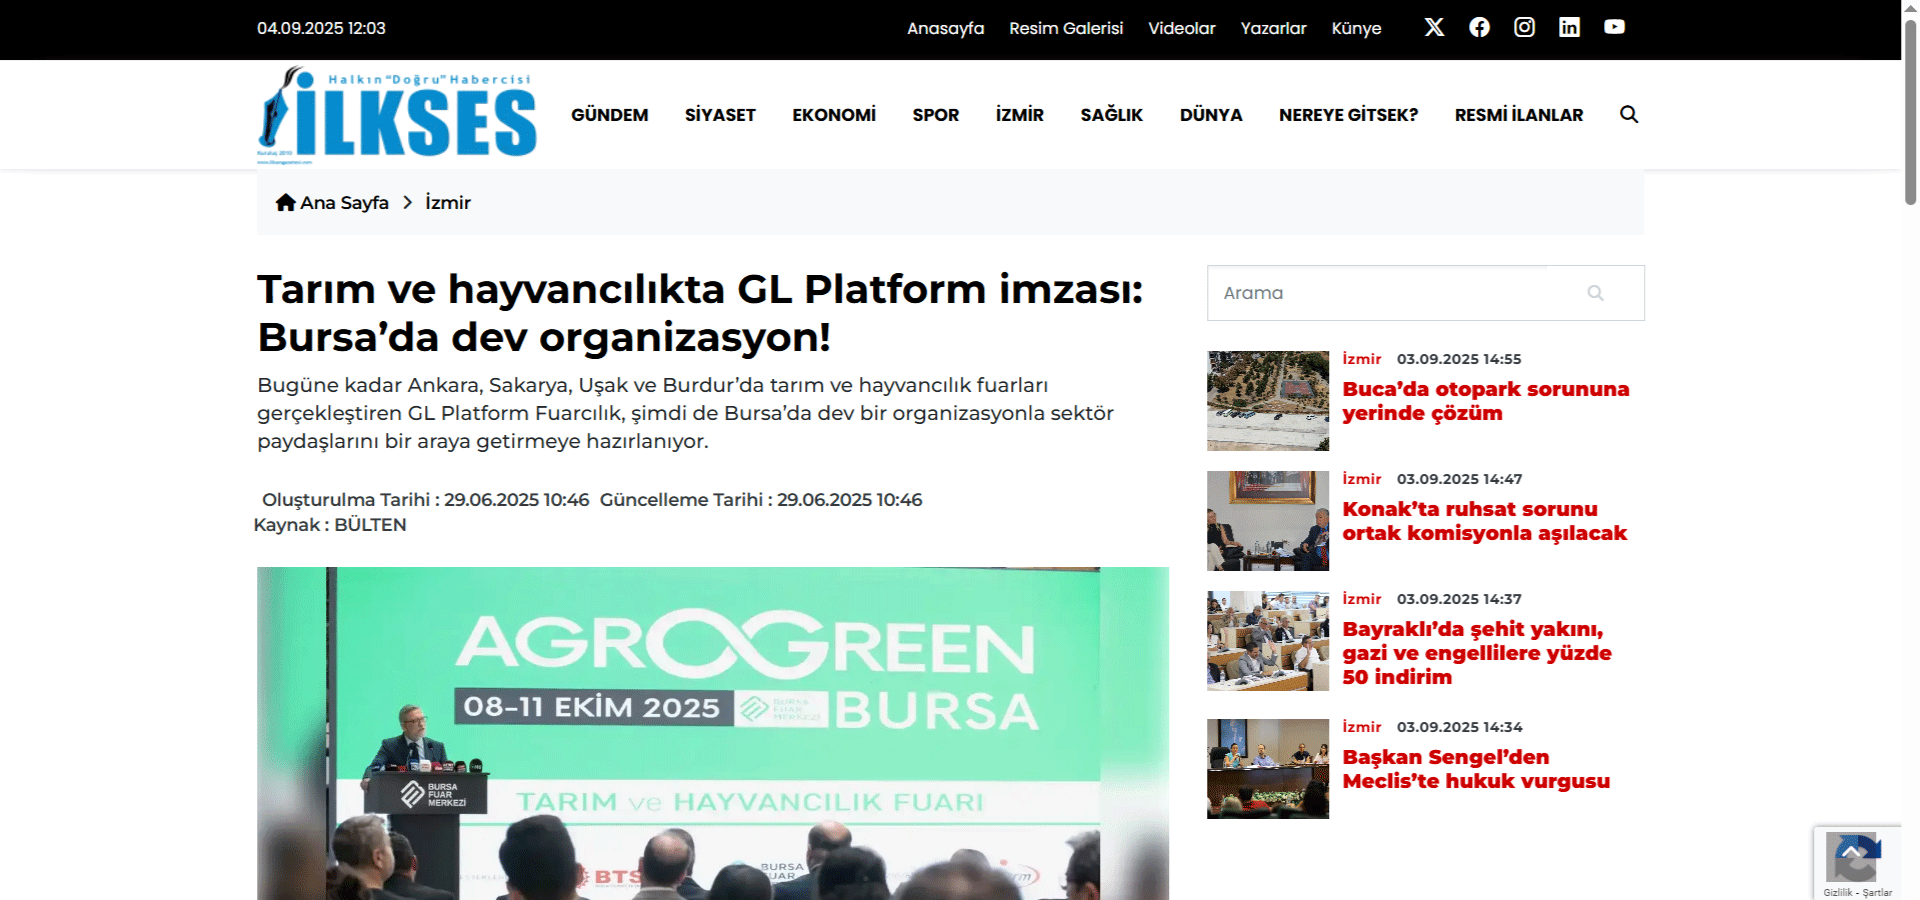Focus the Arama search input field
This screenshot has height=900, width=1920.
point(1390,293)
